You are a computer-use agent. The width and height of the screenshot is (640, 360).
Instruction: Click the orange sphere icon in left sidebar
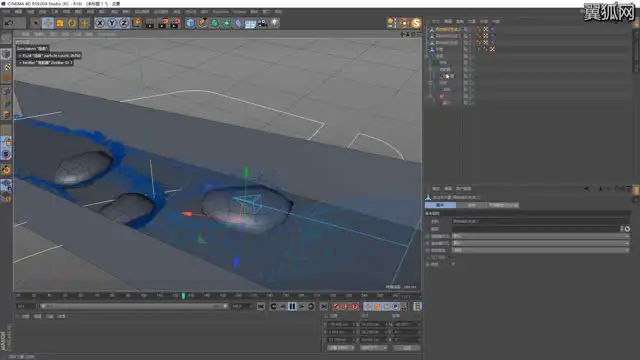click(6, 169)
